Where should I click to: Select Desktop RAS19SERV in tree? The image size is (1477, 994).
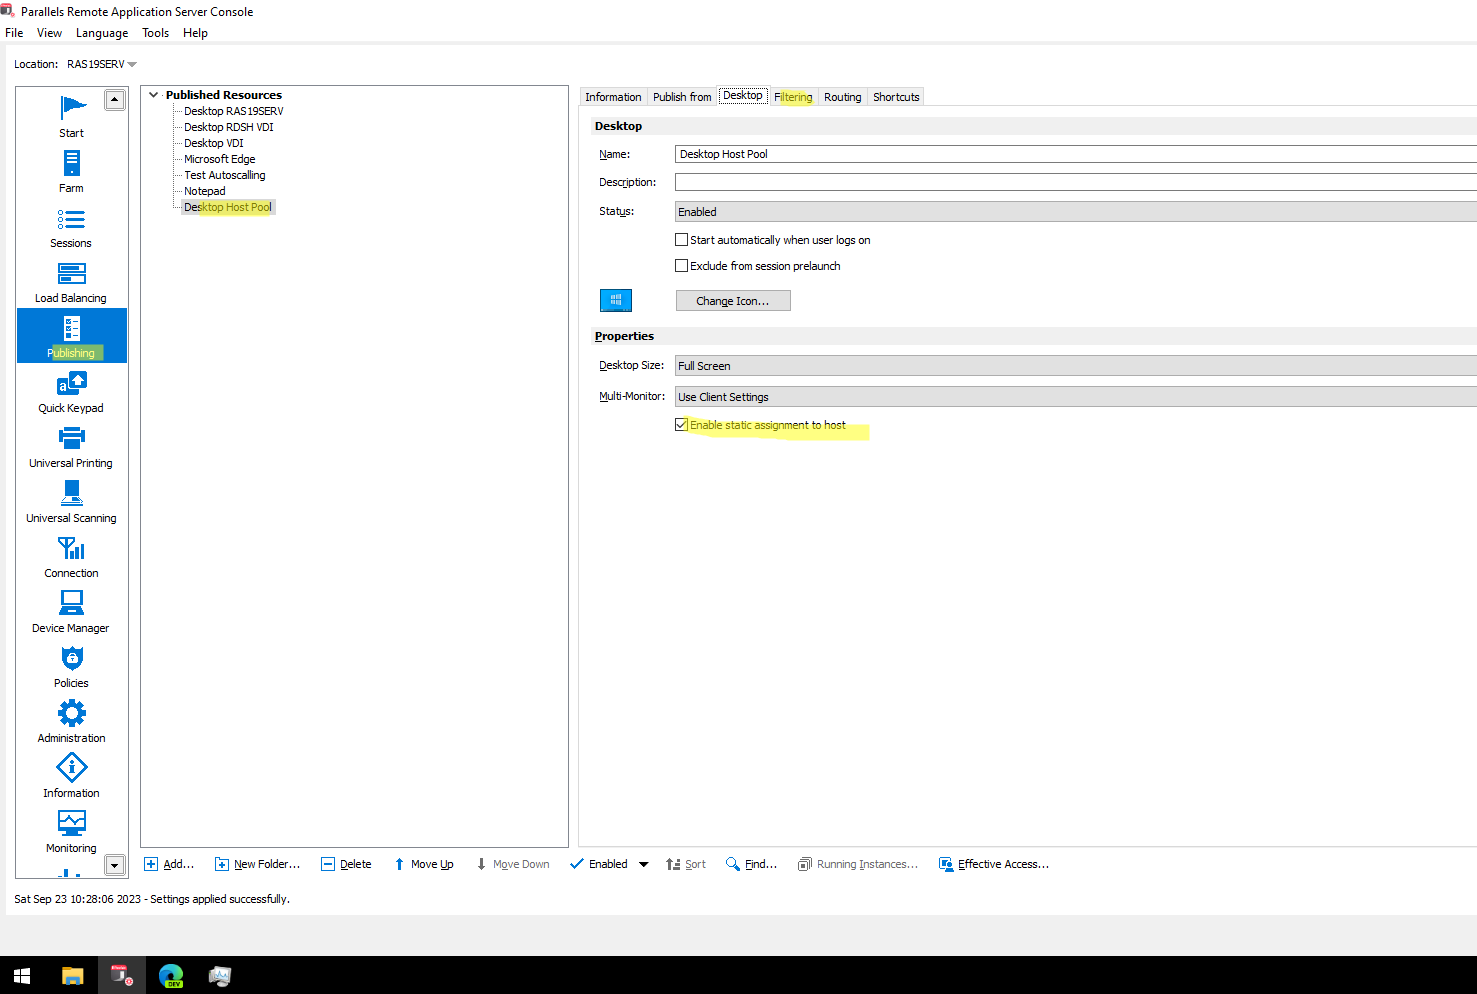pyautogui.click(x=234, y=111)
